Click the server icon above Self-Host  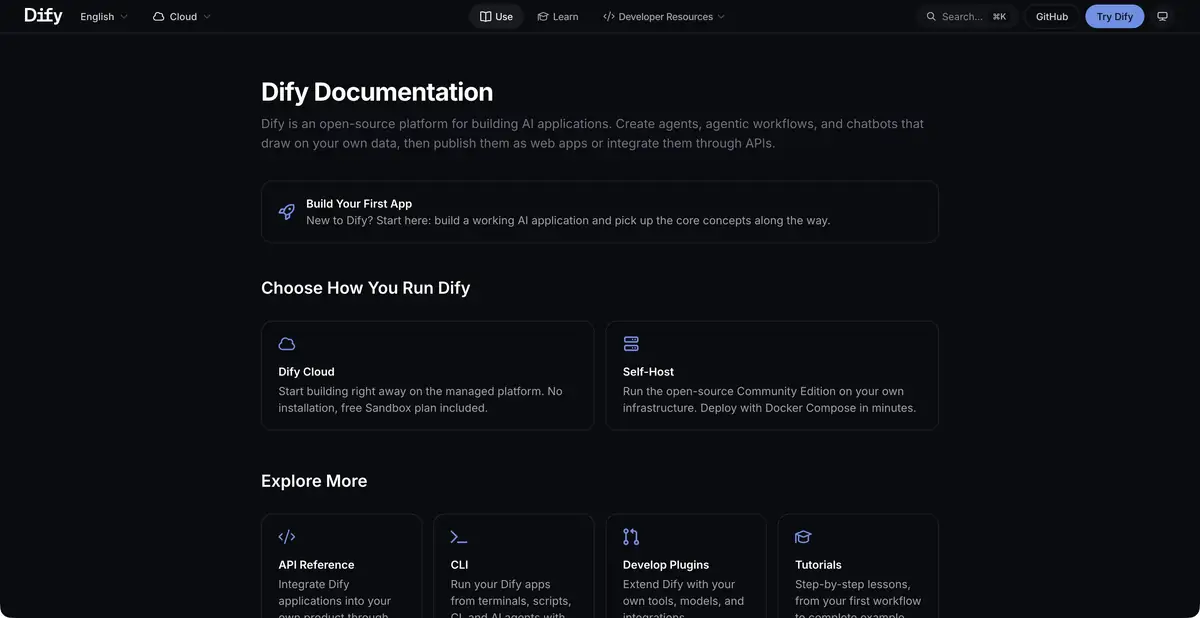pos(631,344)
